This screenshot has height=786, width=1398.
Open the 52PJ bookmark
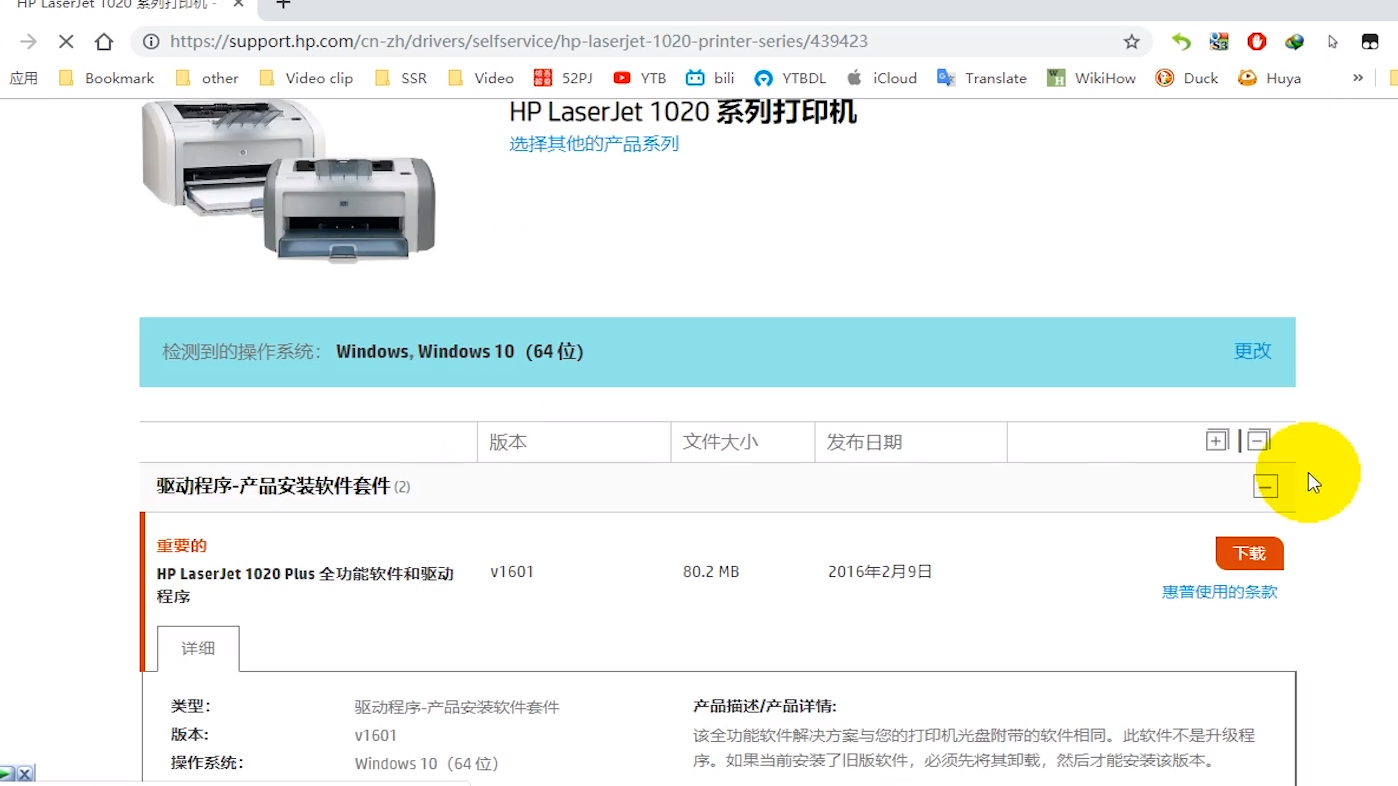click(x=564, y=78)
